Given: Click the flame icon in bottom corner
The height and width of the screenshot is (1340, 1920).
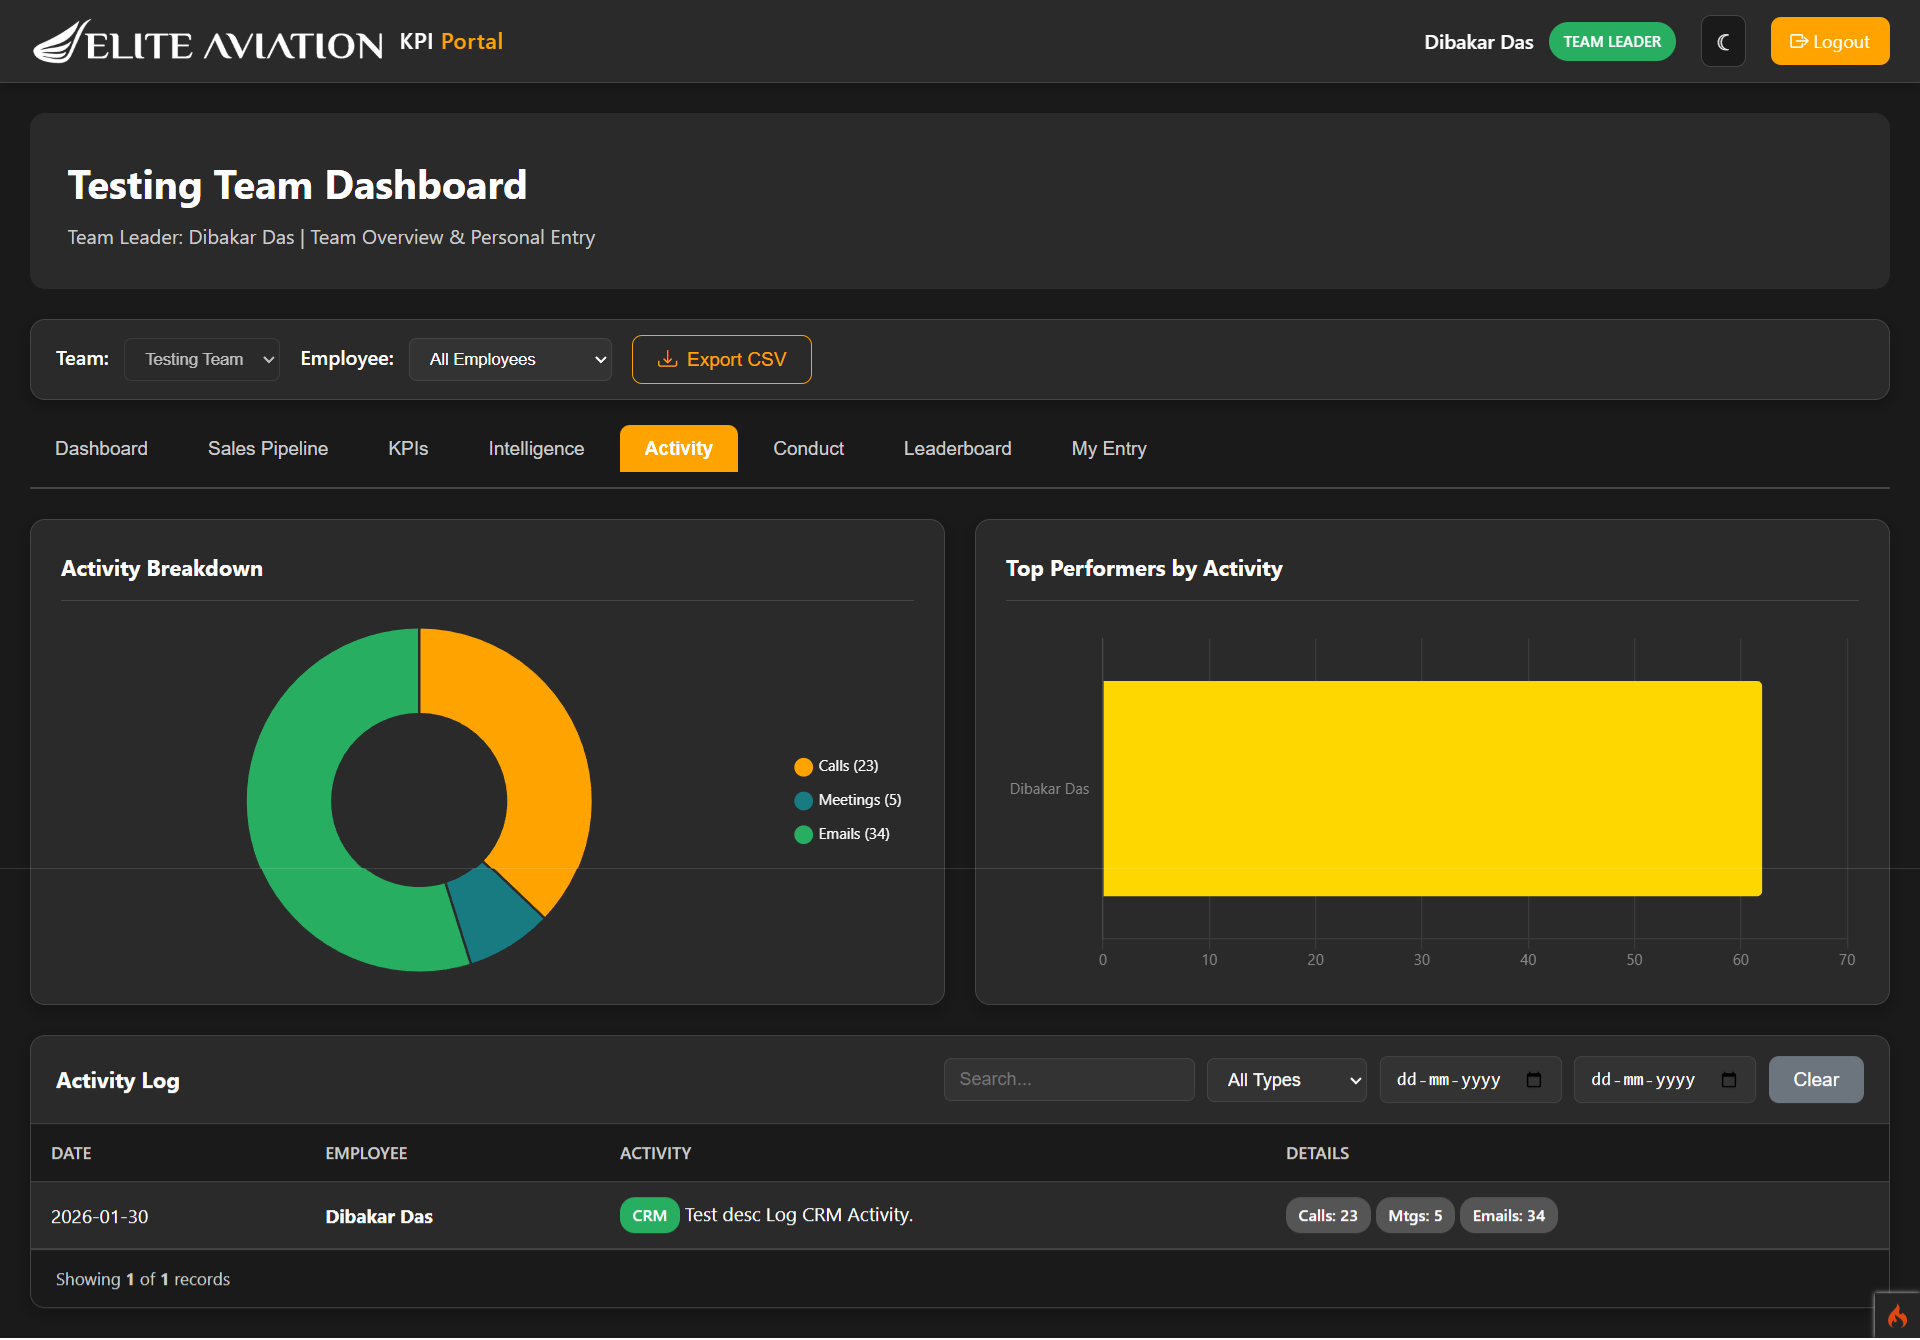Looking at the screenshot, I should 1897,1316.
